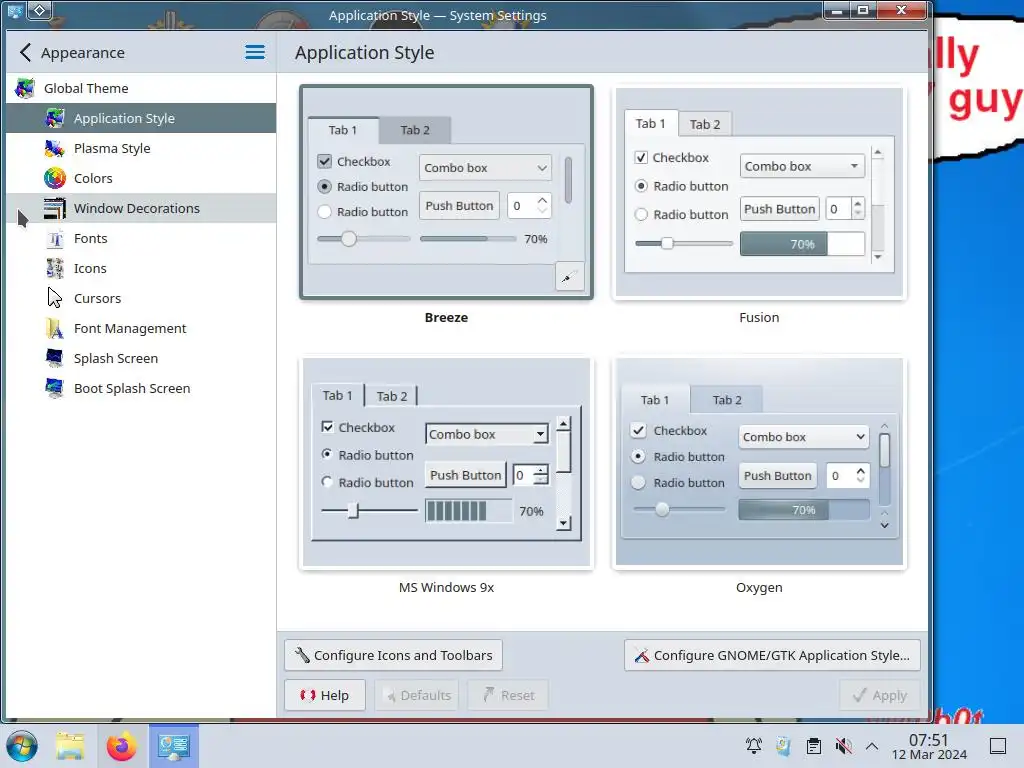Go back using the Appearance back arrow
Image resolution: width=1024 pixels, height=768 pixels.
pyautogui.click(x=25, y=52)
